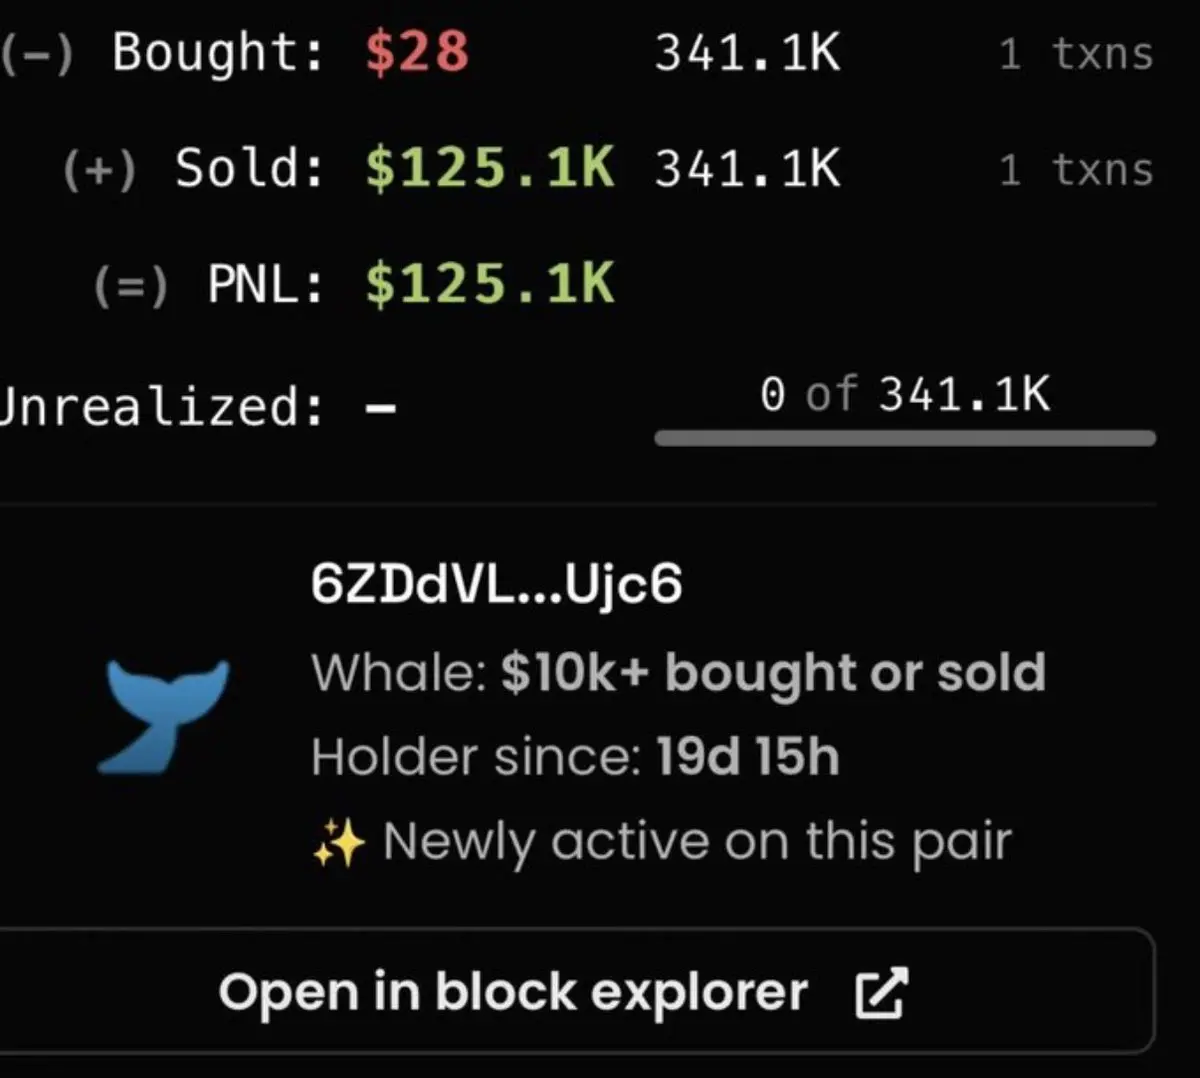Image resolution: width=1200 pixels, height=1078 pixels.
Task: Click the sparkles icon beside Newly active
Action: [338, 843]
